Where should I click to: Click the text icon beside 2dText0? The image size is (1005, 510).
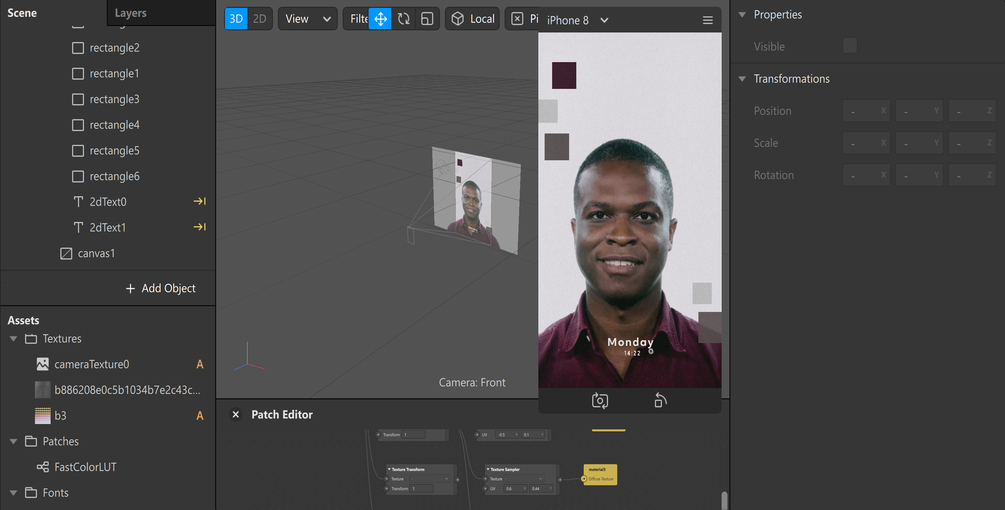coord(78,202)
